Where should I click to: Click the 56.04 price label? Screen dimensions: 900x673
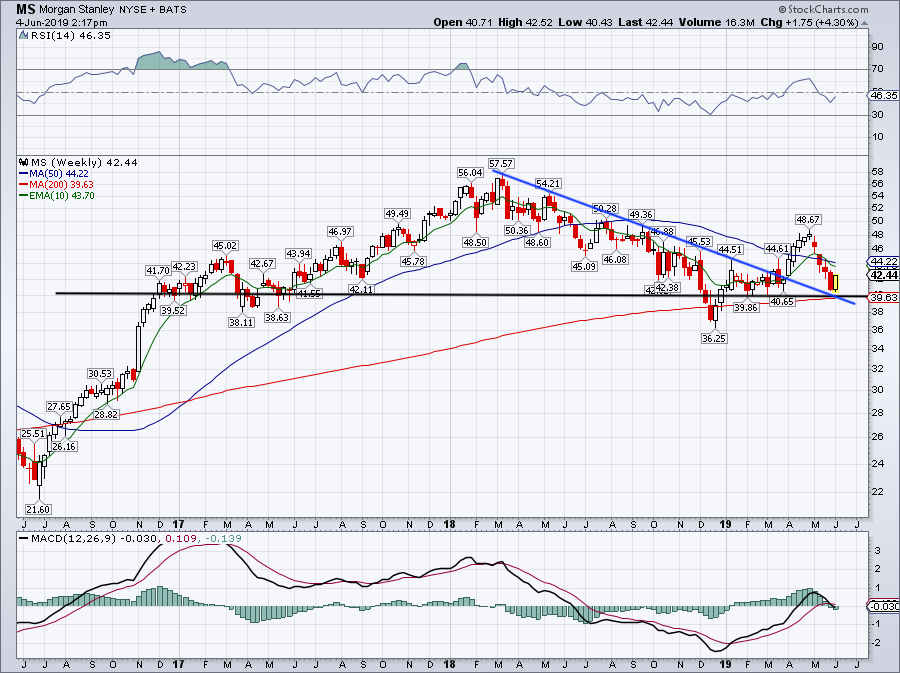[x=470, y=172]
